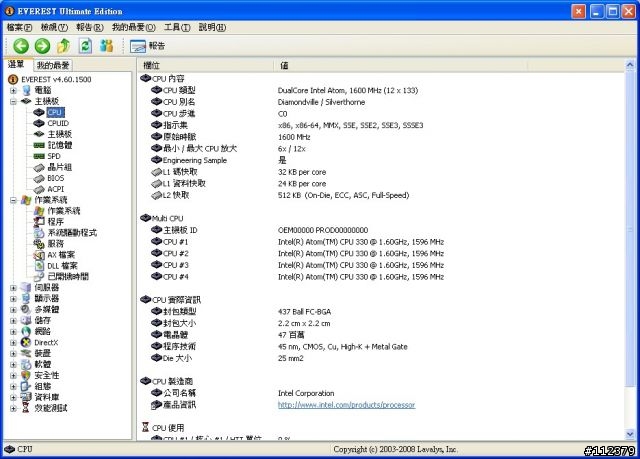Expand the 電腦 tree node
640x459 pixels.
click(13, 90)
